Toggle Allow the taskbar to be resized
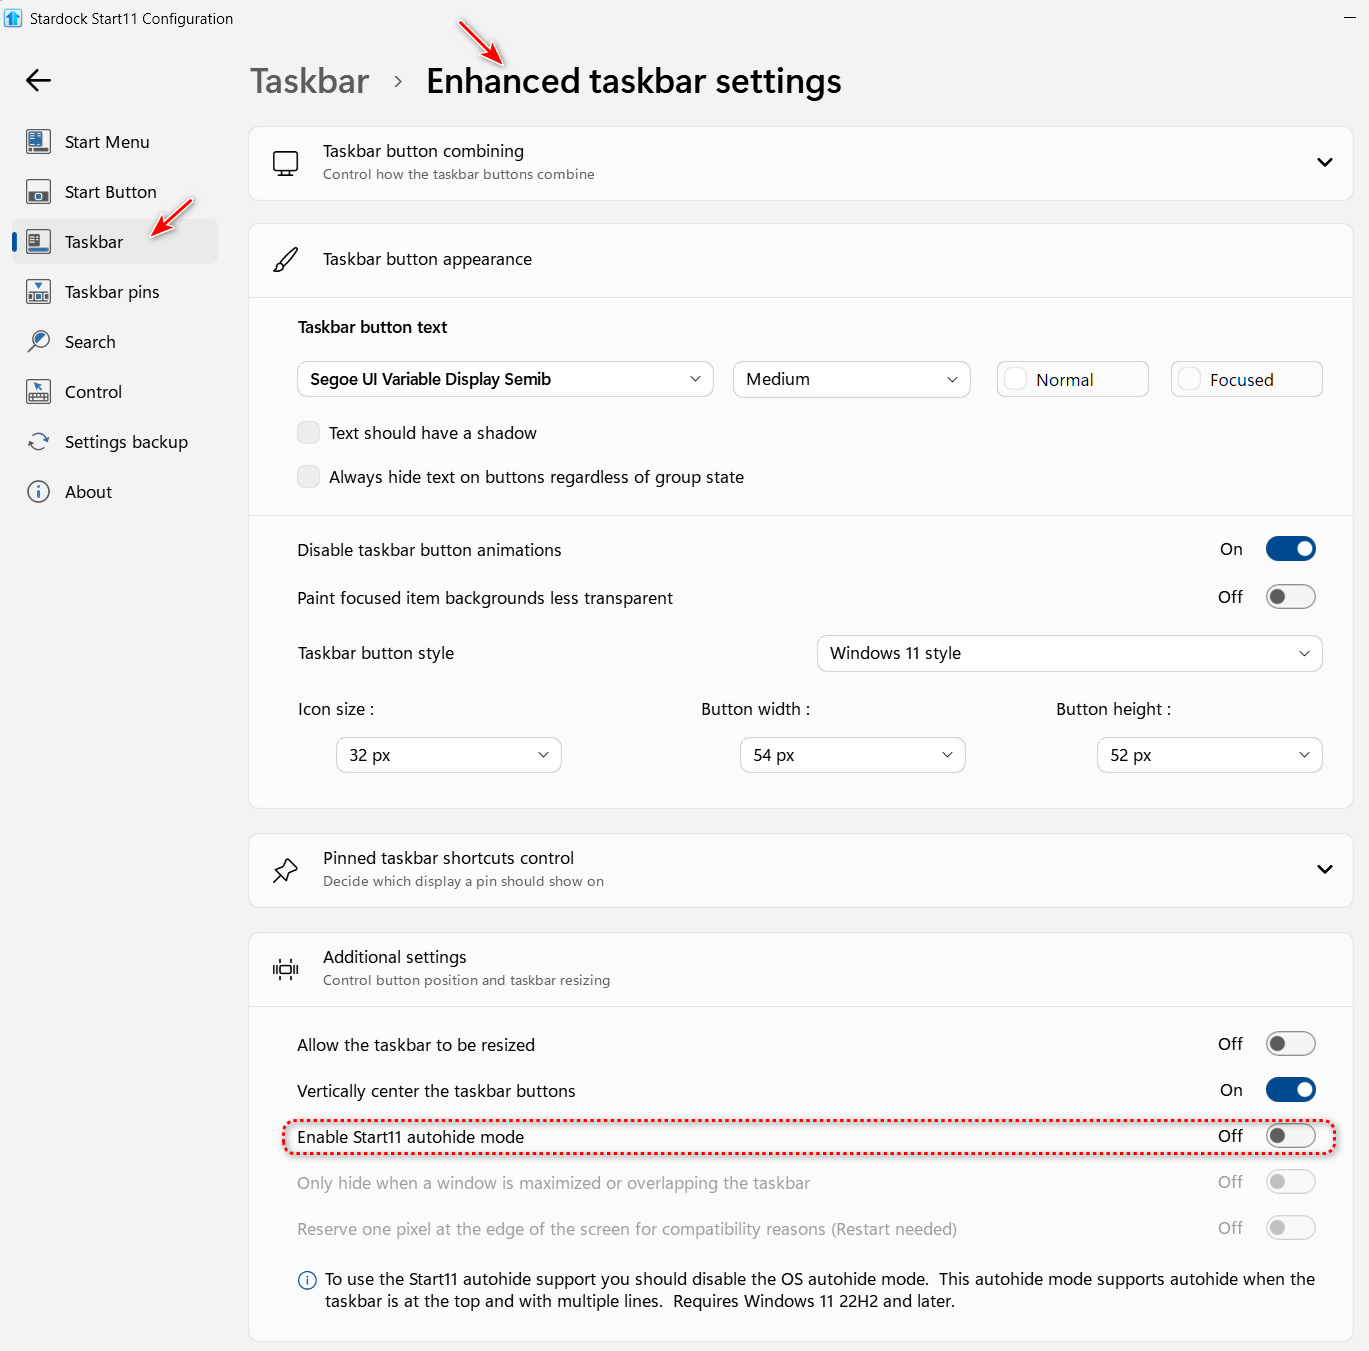Image resolution: width=1369 pixels, height=1351 pixels. coord(1290,1044)
